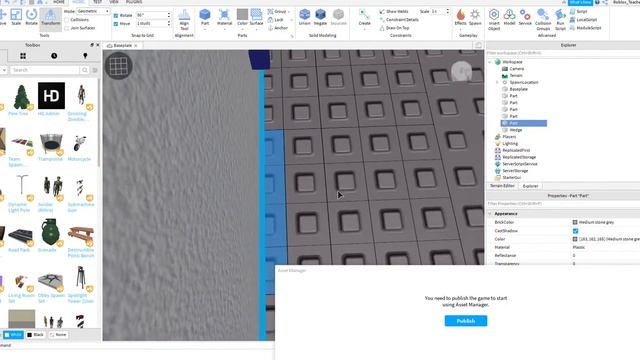Screen dimensions: 640x360
Task: Select the None background option
Action: (58, 335)
